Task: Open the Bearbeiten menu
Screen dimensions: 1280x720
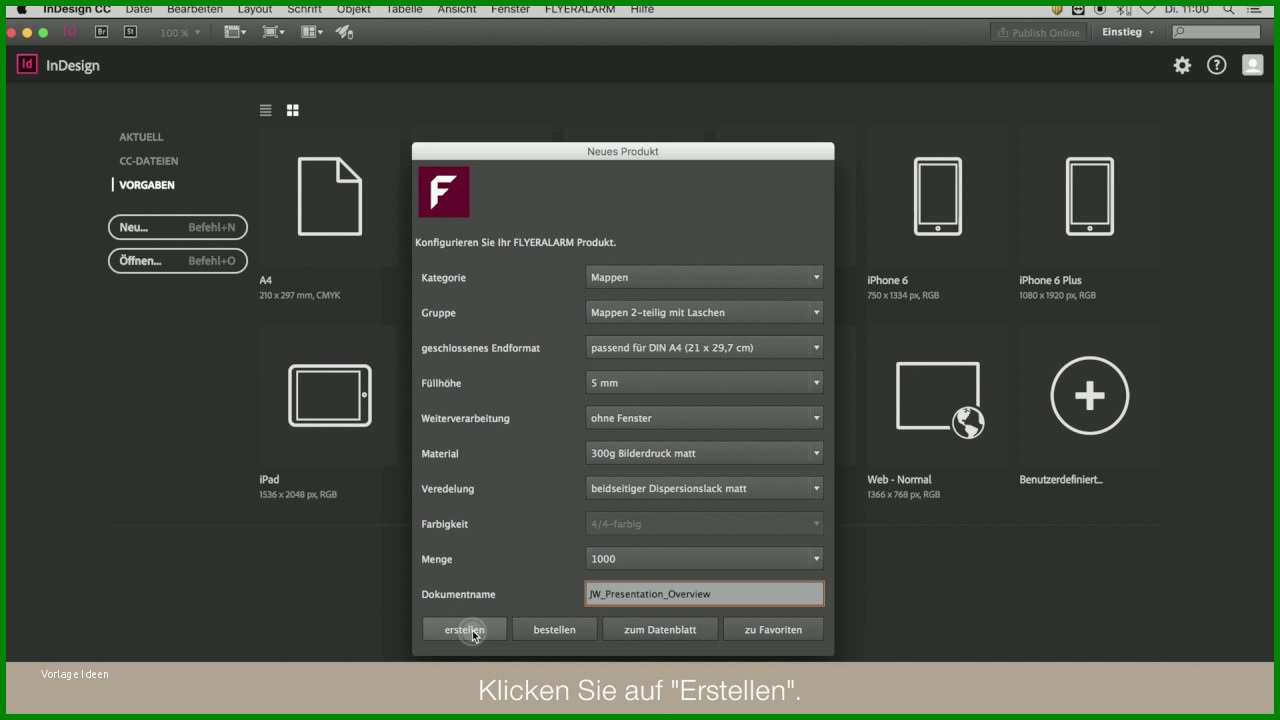Action: coord(195,9)
